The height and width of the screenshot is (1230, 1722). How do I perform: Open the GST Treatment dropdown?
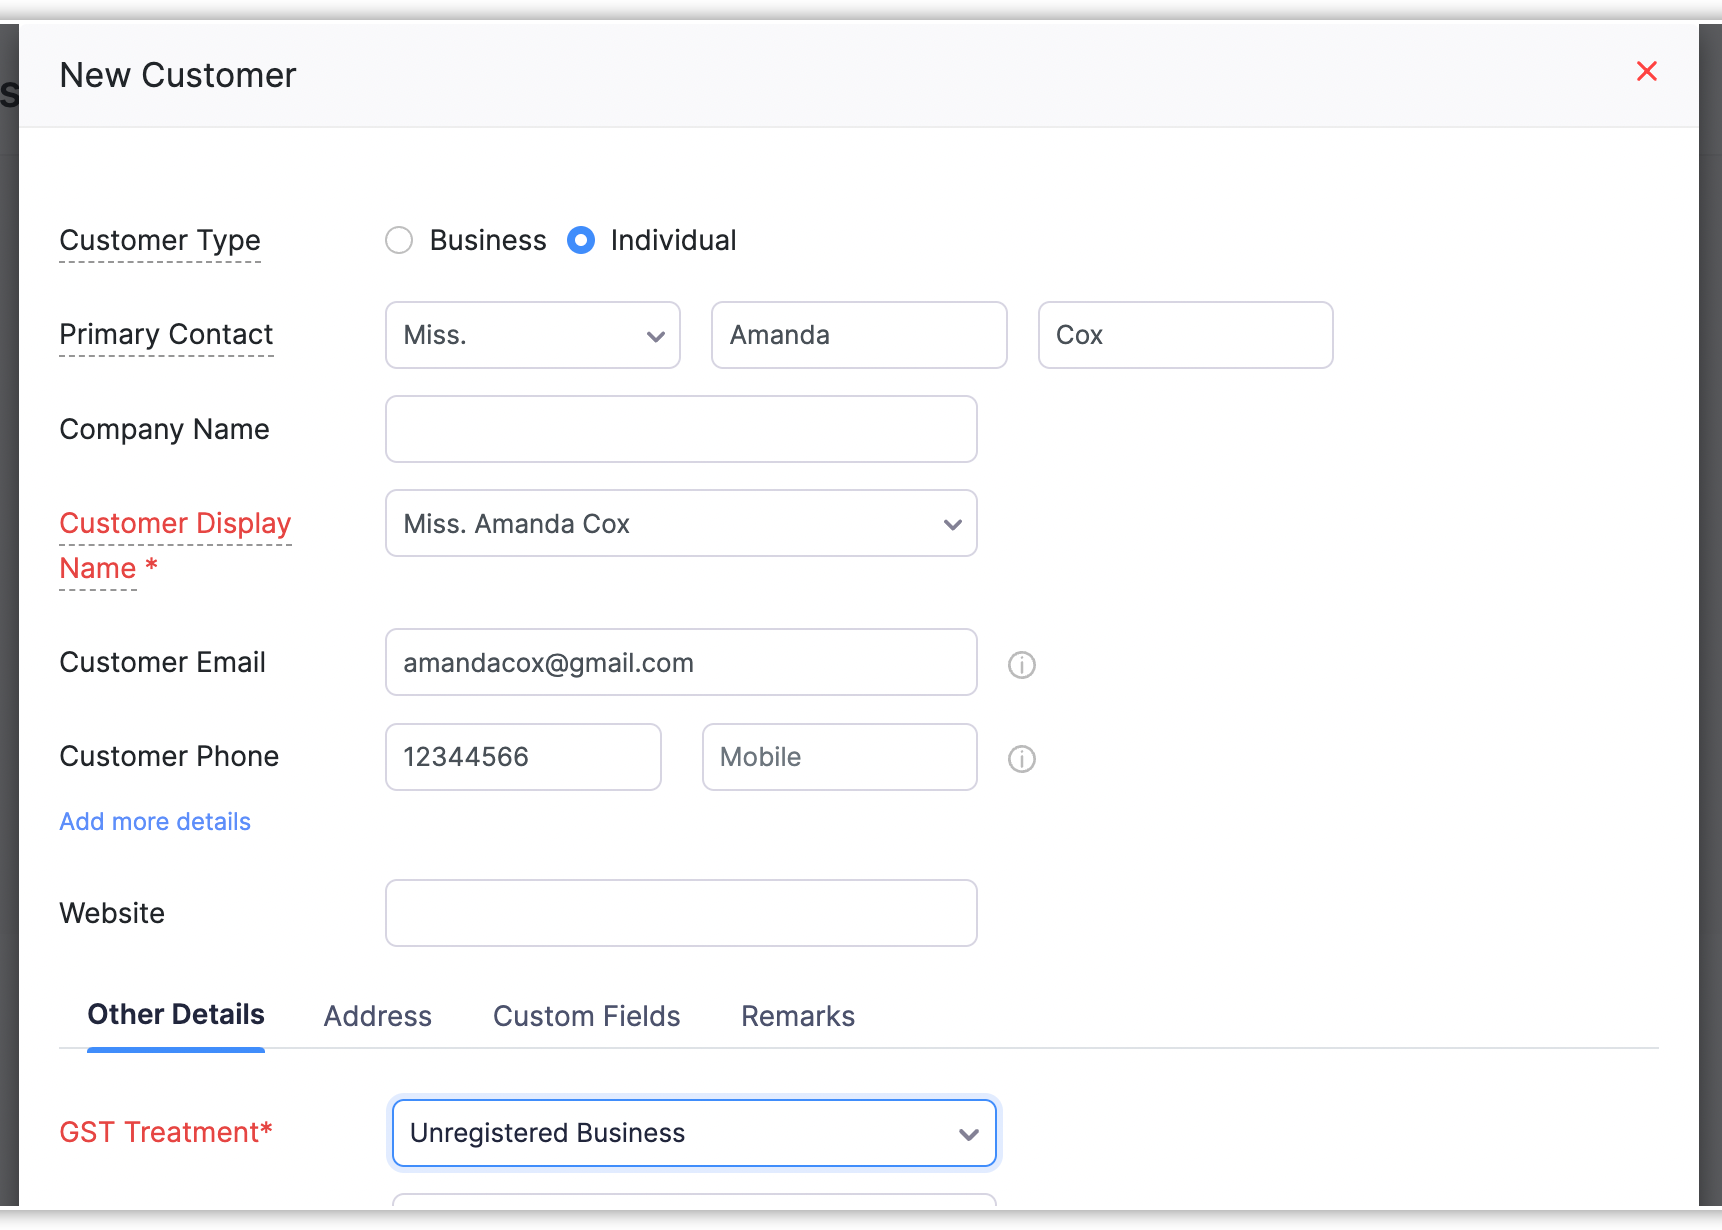(x=694, y=1133)
